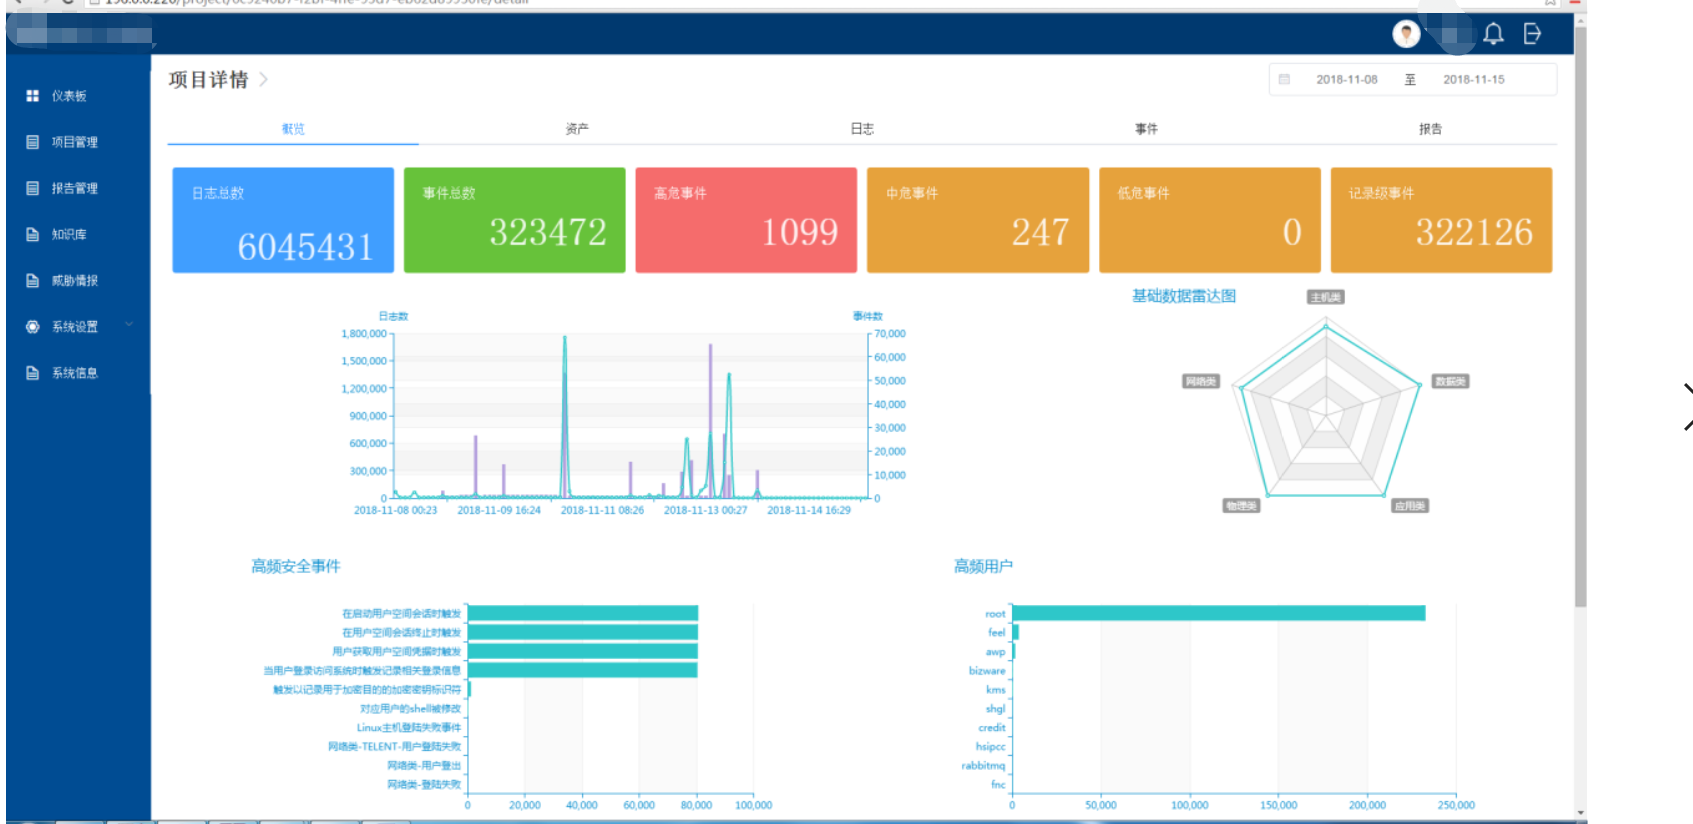The image size is (1693, 824).
Task: Click the green 事件总数 card
Action: pyautogui.click(x=514, y=220)
